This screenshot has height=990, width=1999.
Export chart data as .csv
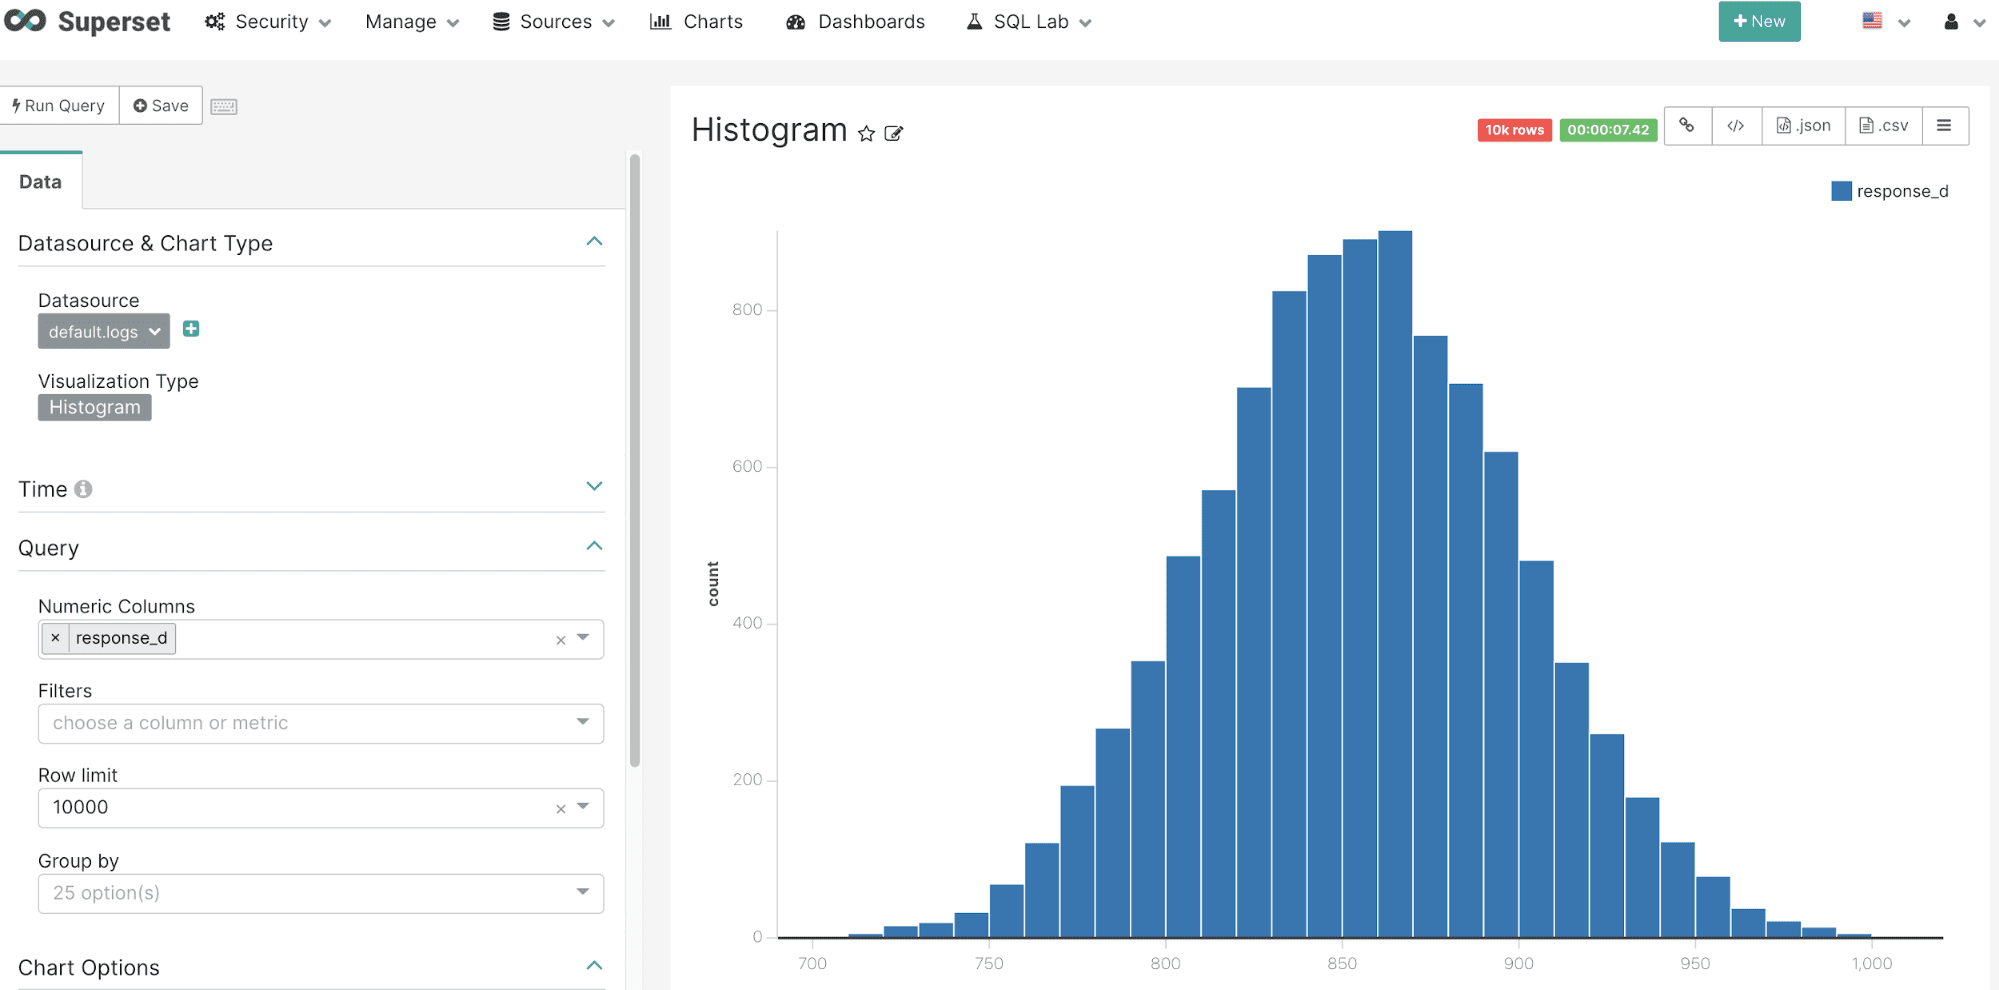pos(1883,126)
